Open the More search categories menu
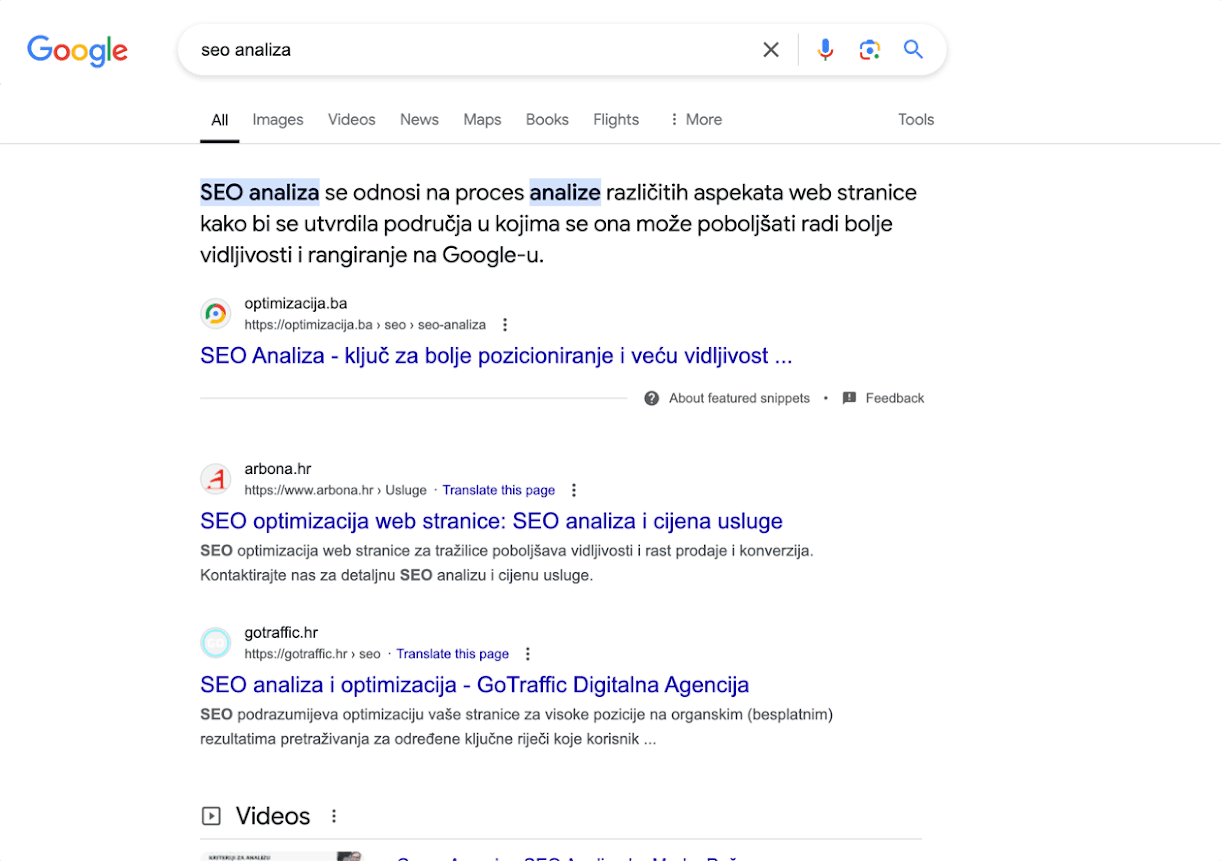 (695, 119)
